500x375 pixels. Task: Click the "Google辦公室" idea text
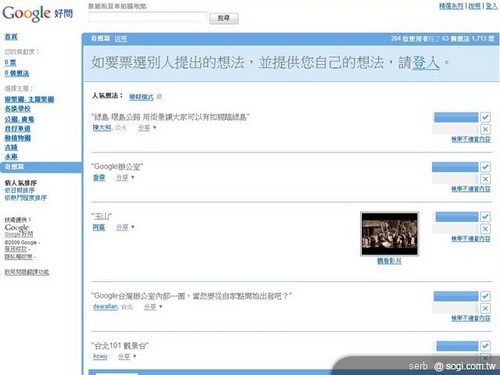point(117,166)
